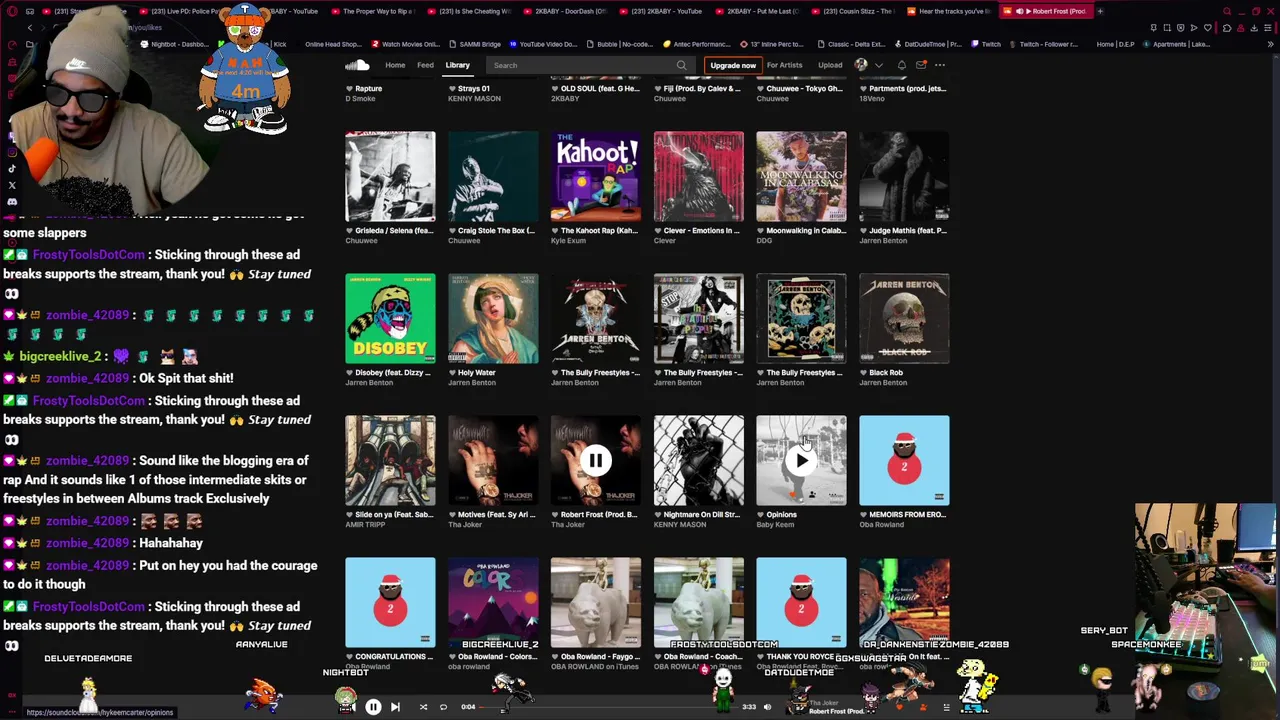Open the Black Rob cover thumbnail
1280x720 pixels.
point(904,318)
